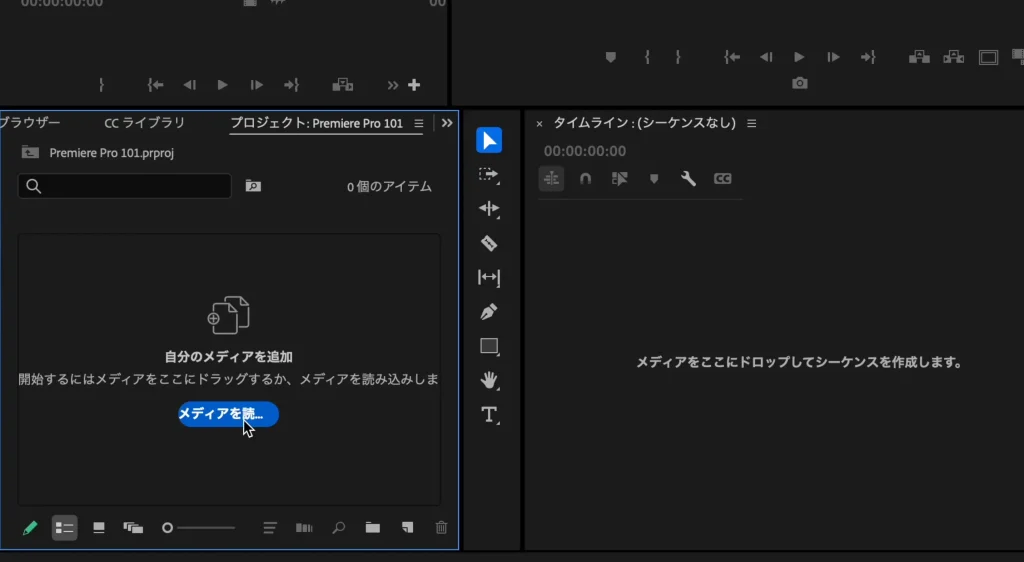
Task: Open timeline panel hamburger menu
Action: click(x=752, y=123)
